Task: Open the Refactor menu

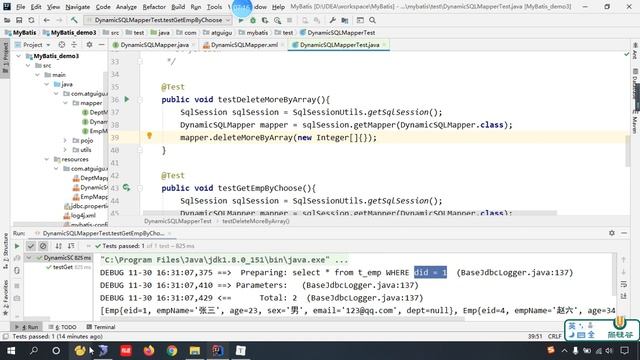Action: (154, 7)
